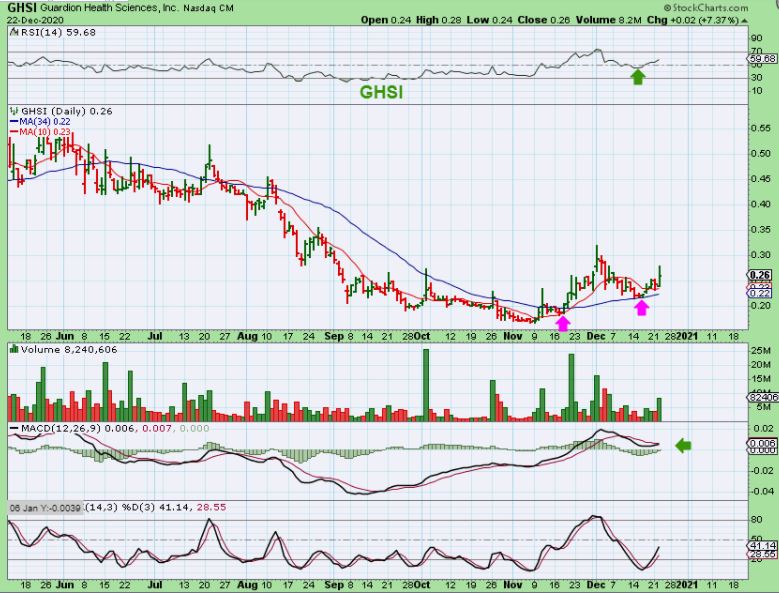Click the Low 0.24 value

489,20
